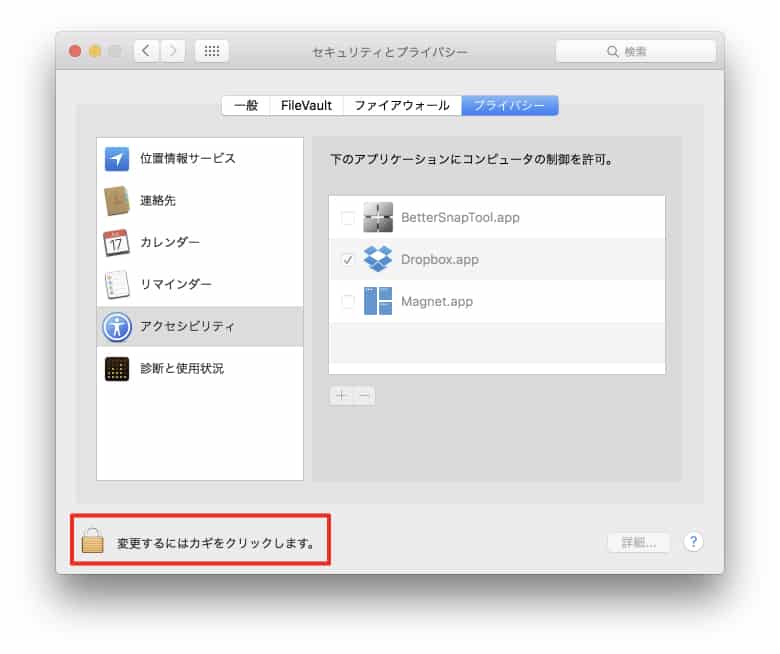Open help with the question mark button
Image resolution: width=780 pixels, height=654 pixels.
[693, 542]
